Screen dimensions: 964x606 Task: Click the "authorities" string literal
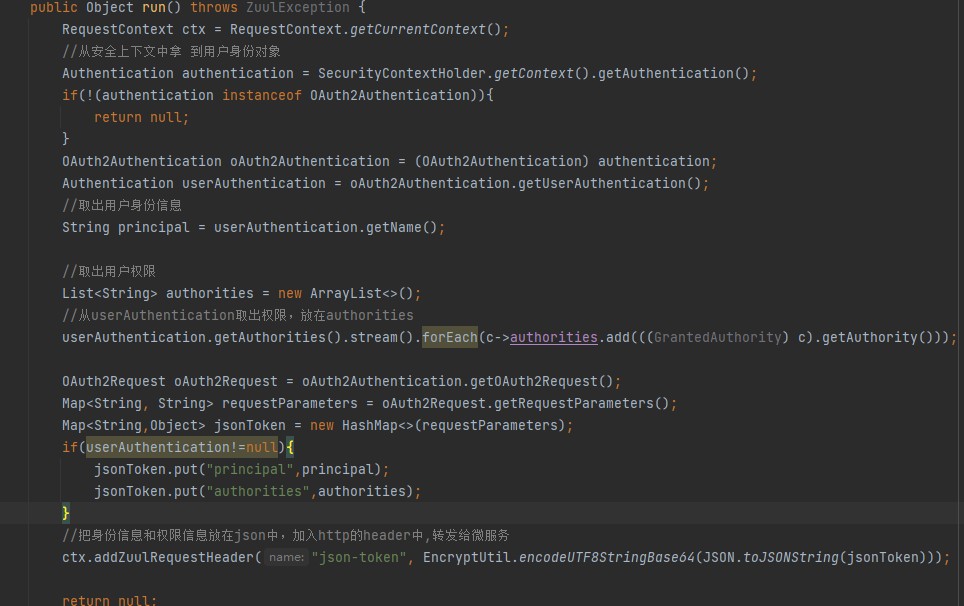(258, 492)
